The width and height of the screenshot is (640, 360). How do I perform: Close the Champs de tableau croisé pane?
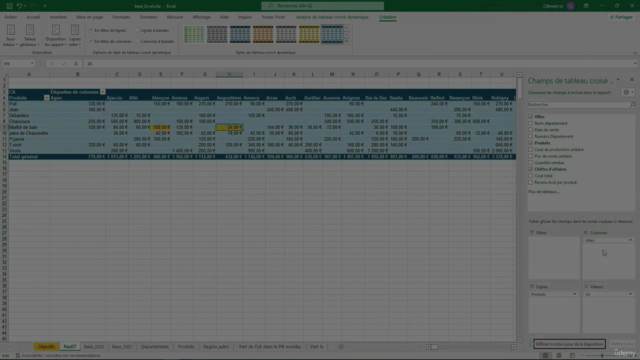click(632, 80)
